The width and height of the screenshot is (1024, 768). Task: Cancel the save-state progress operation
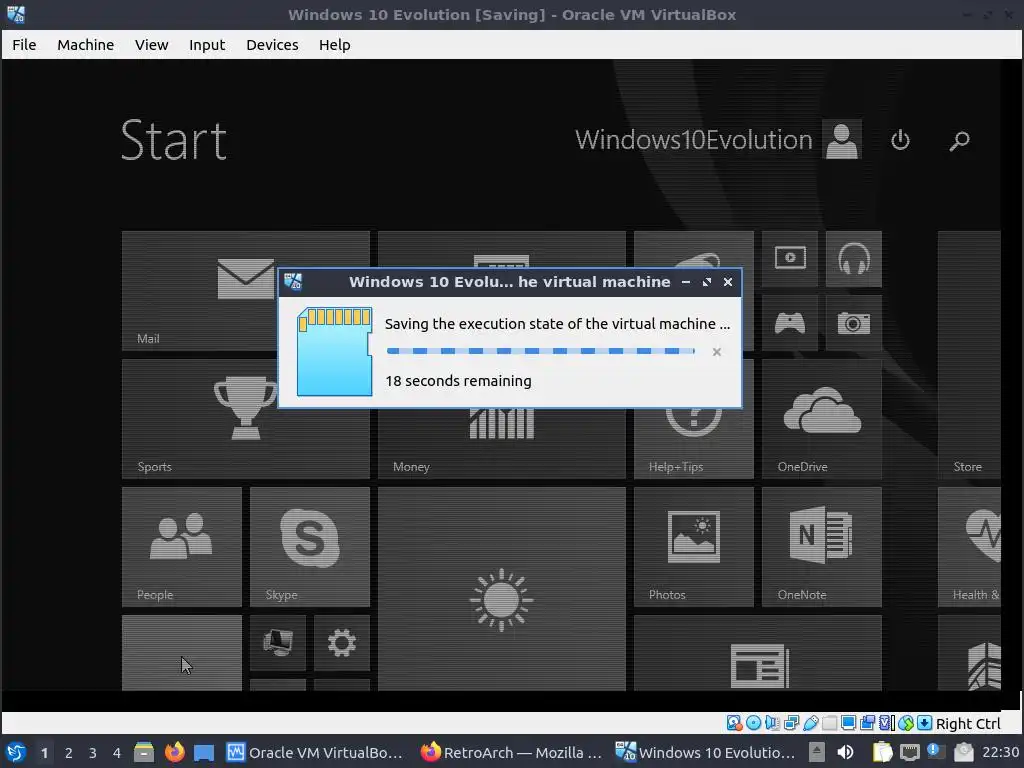coord(716,352)
